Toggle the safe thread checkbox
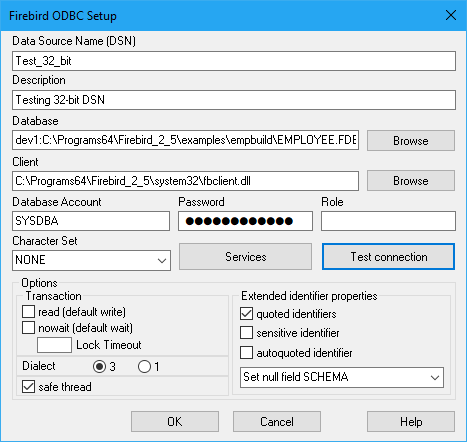 pos(28,387)
